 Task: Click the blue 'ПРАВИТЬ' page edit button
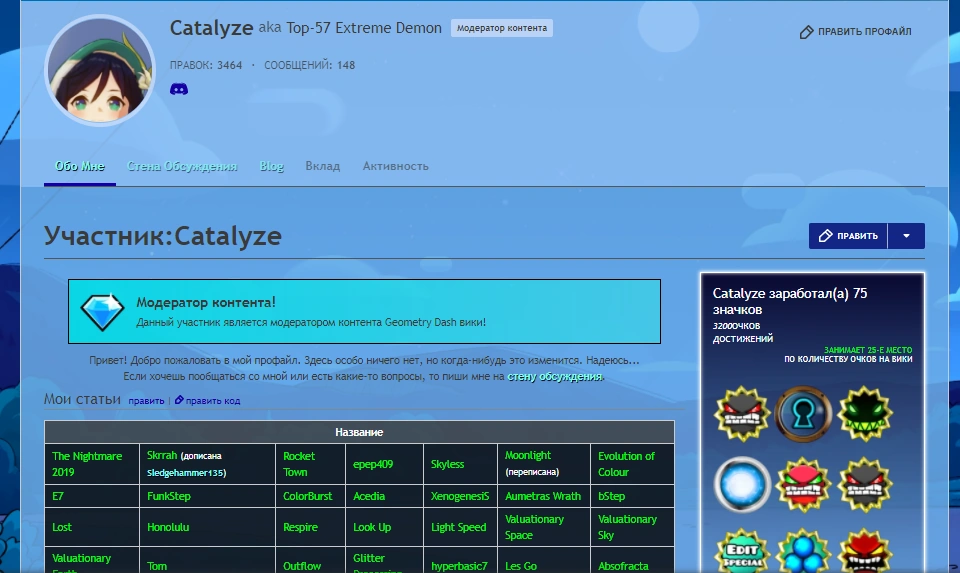(848, 236)
